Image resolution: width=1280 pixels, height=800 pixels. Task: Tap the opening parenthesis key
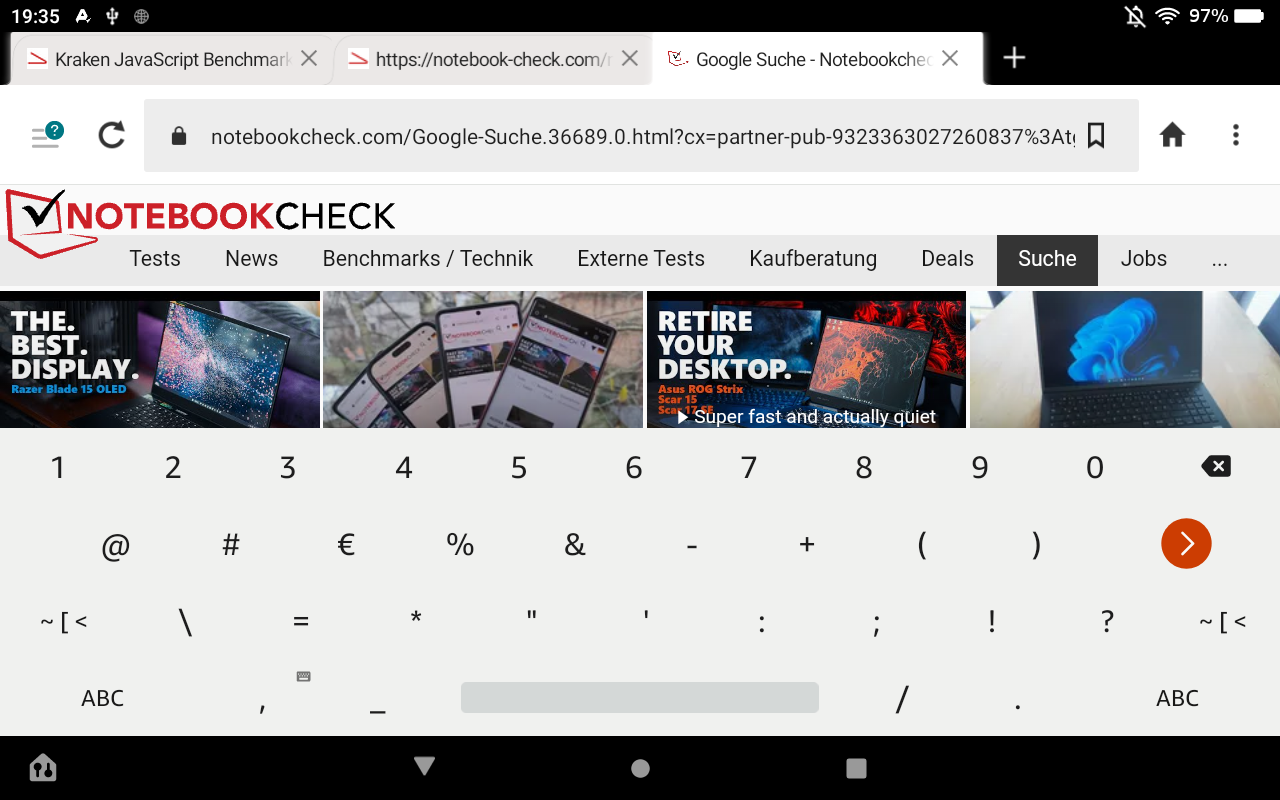tap(921, 545)
